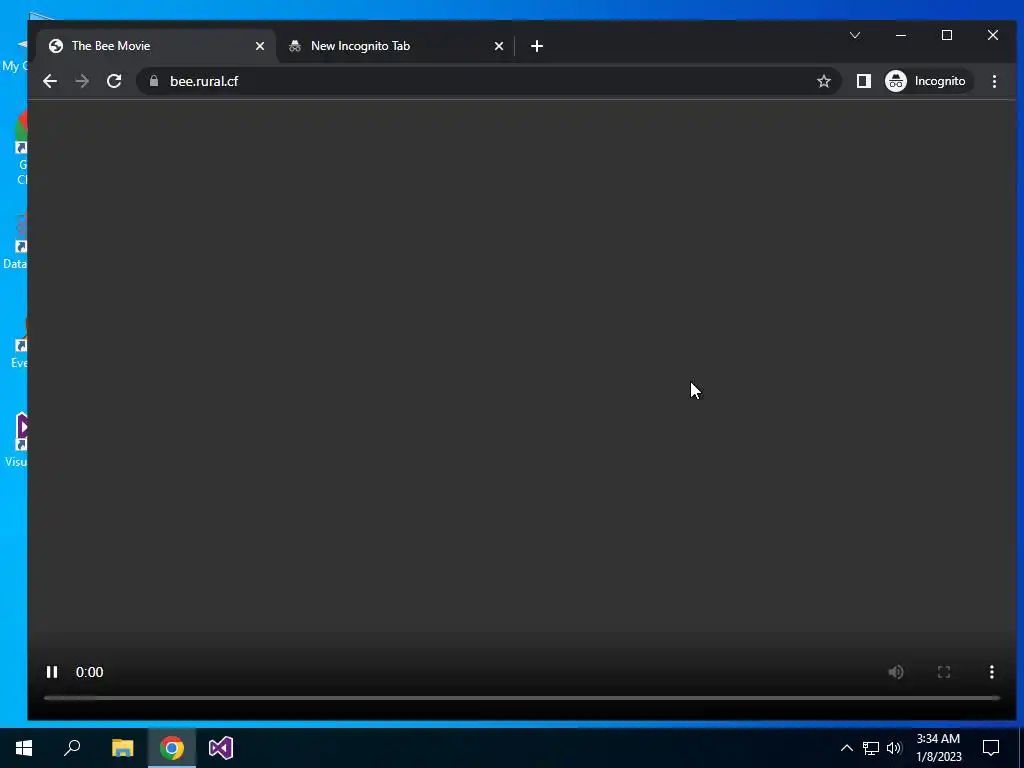Minimize the Chrome window
Image resolution: width=1024 pixels, height=768 pixels.
click(x=901, y=35)
